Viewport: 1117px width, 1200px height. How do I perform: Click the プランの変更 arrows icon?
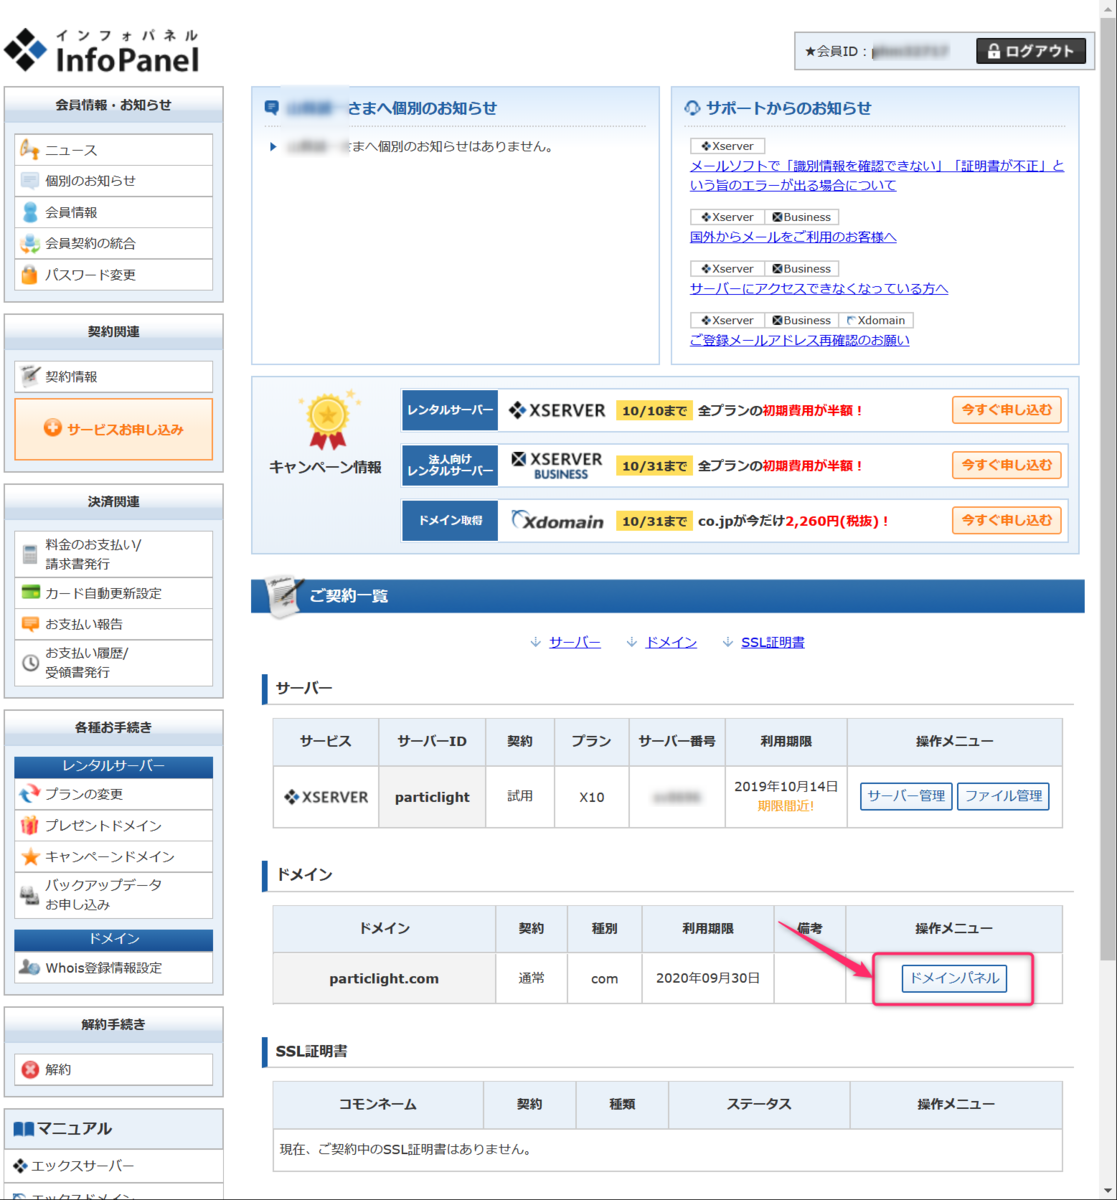pyautogui.click(x=30, y=795)
